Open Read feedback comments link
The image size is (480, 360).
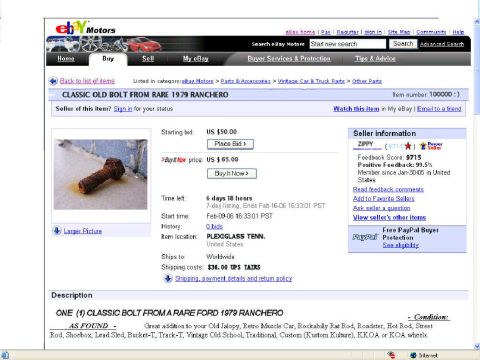coord(388,189)
